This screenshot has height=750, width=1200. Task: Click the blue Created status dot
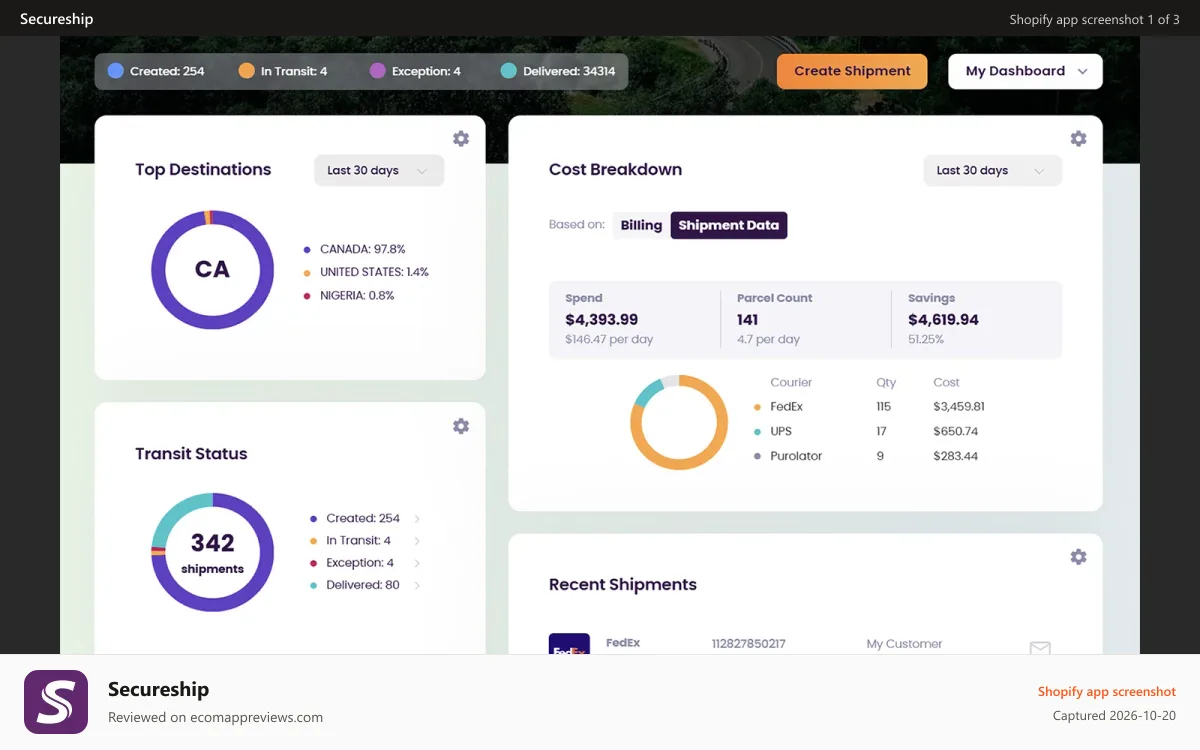coord(116,71)
